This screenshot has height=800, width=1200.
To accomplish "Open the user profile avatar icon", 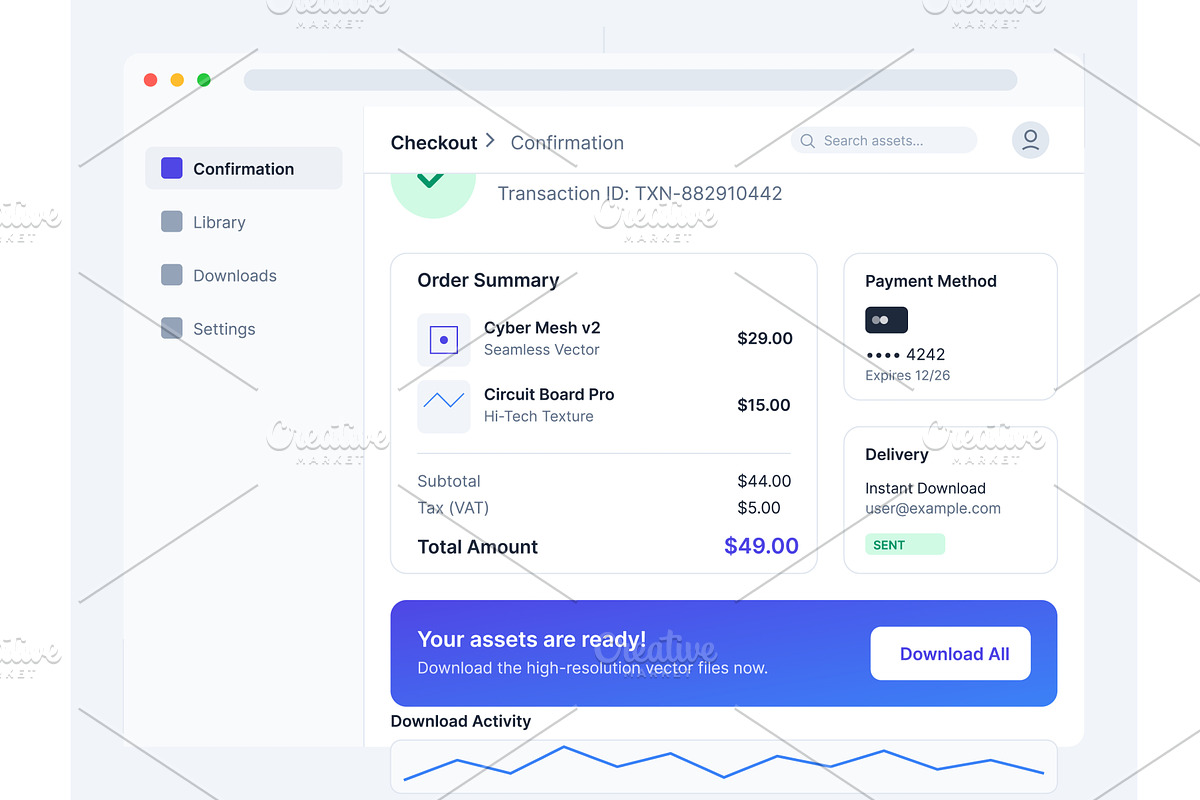I will [1030, 140].
